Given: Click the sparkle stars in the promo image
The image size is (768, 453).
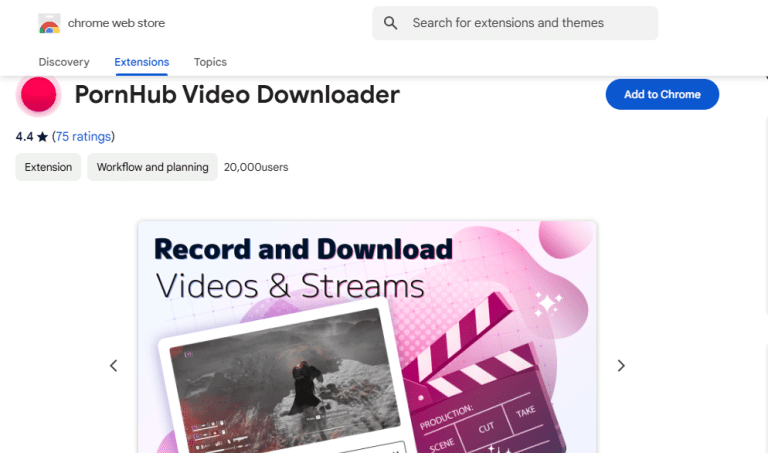Looking at the screenshot, I should pos(547,304).
